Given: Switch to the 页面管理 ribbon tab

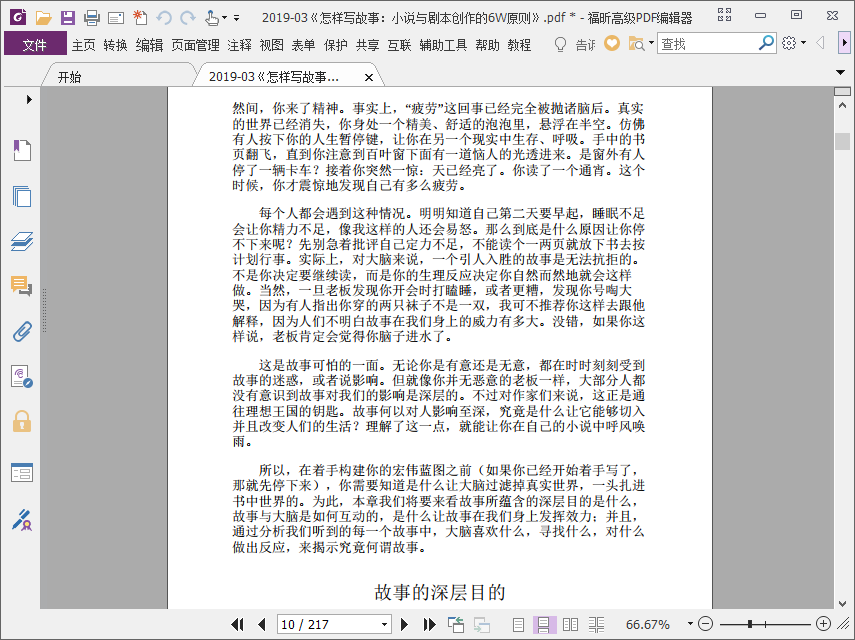Looking at the screenshot, I should (195, 45).
